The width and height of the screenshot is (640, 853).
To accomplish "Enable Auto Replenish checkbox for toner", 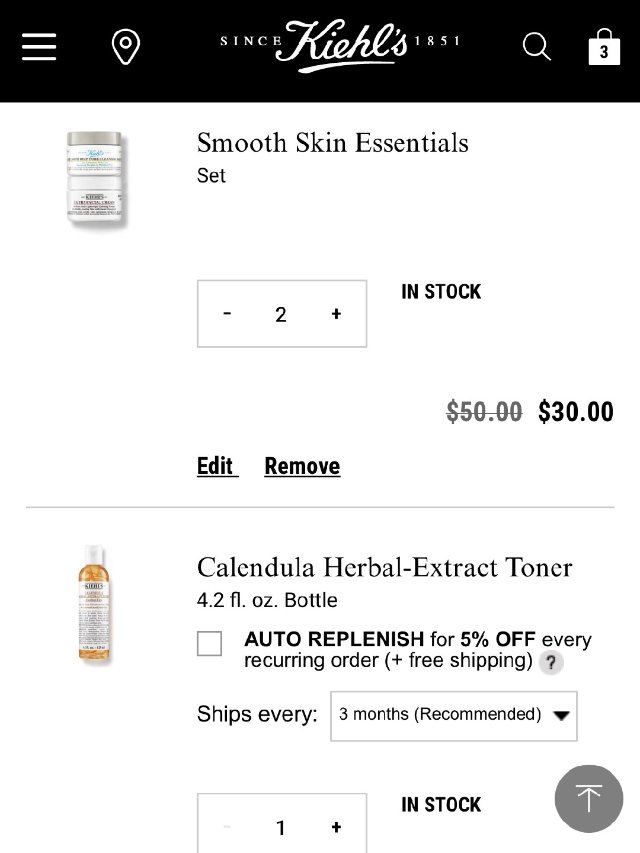I will coord(210,643).
